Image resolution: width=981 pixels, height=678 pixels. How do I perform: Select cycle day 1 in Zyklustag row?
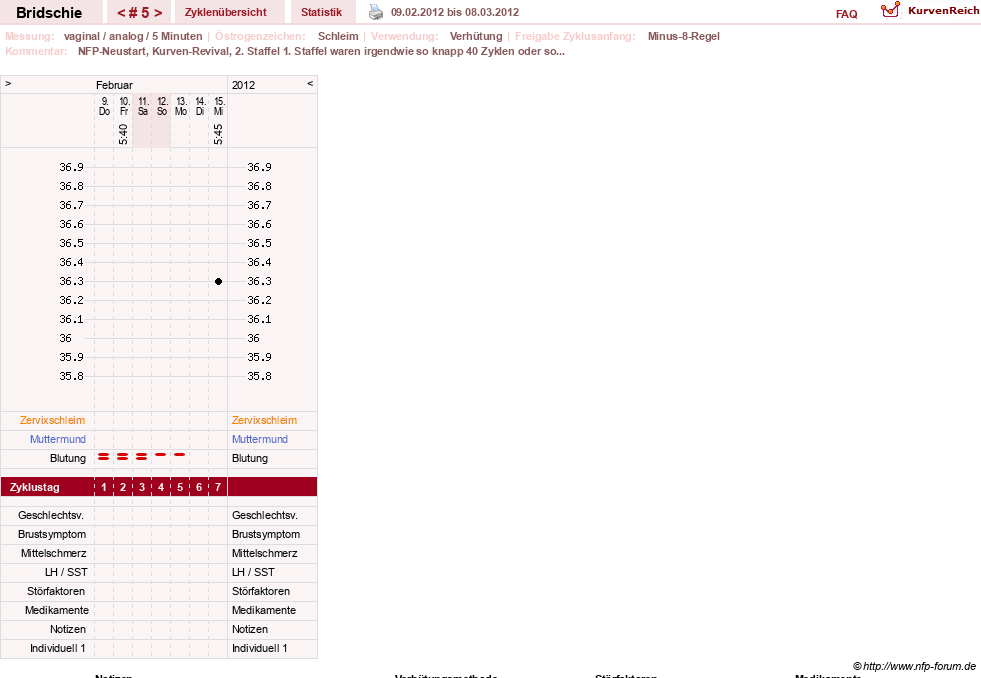click(104, 487)
